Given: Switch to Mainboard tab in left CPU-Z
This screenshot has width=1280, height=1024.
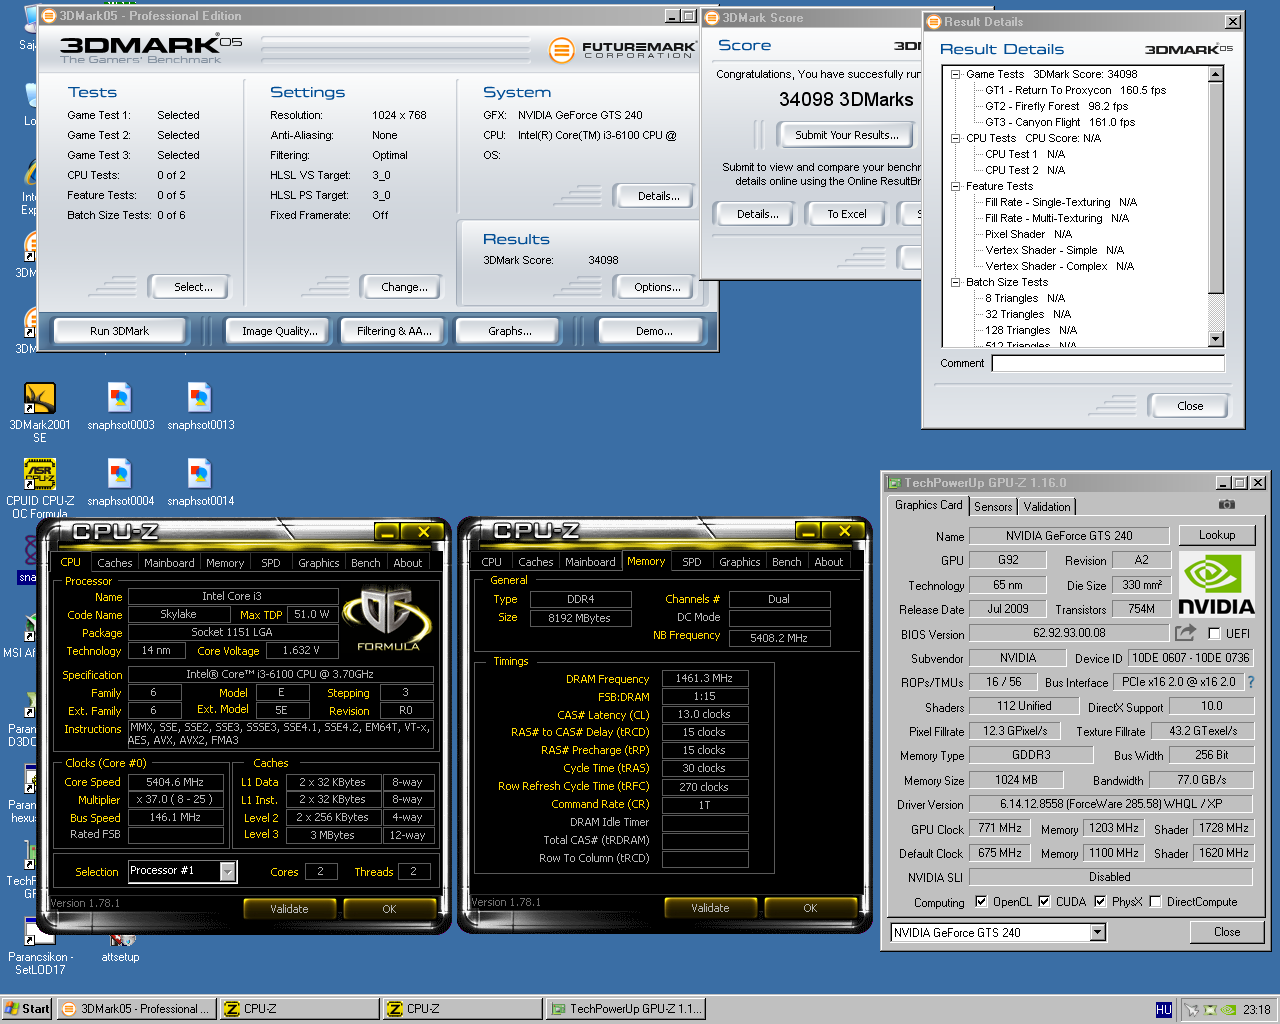Looking at the screenshot, I should [169, 563].
